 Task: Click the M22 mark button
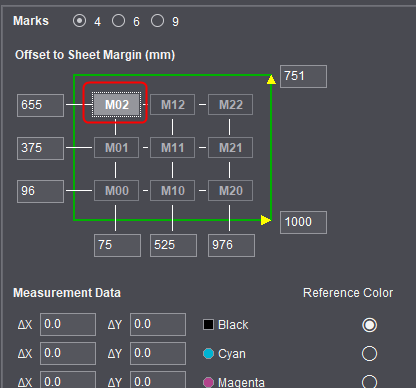tap(230, 105)
